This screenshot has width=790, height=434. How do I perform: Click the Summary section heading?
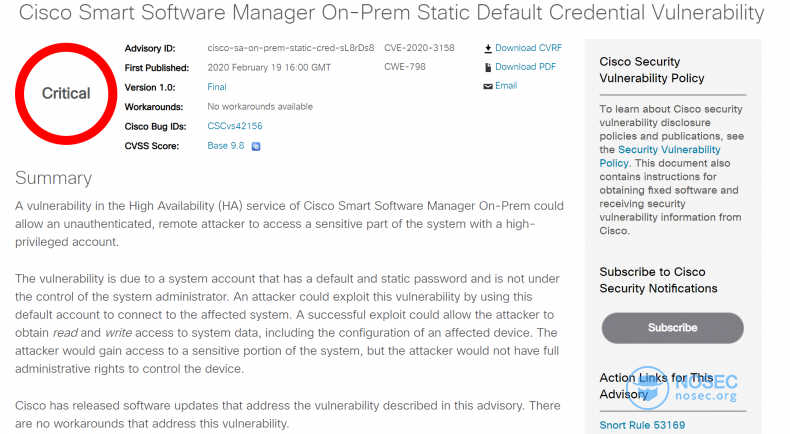pyautogui.click(x=53, y=178)
